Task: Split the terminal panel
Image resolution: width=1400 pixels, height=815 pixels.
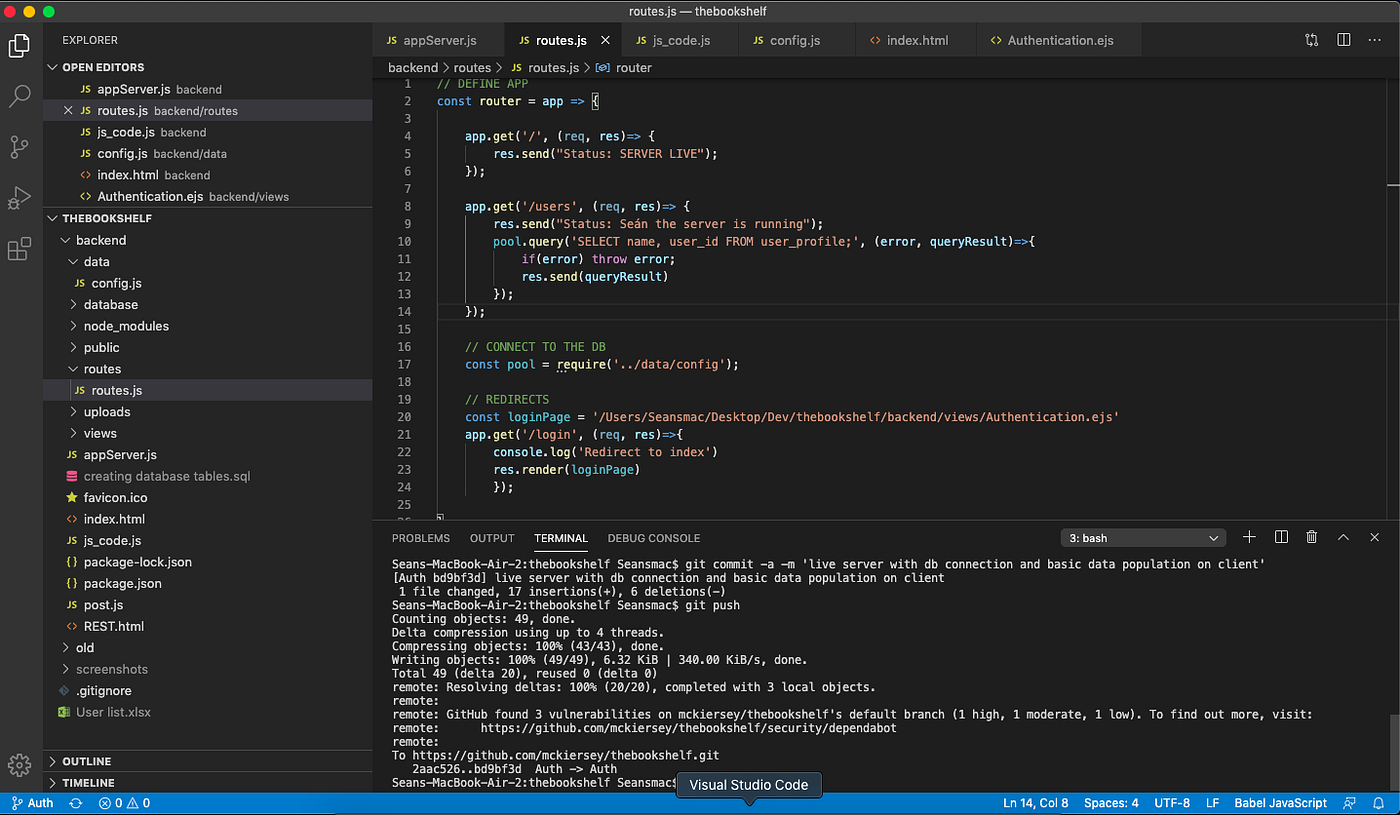Action: (x=1280, y=537)
